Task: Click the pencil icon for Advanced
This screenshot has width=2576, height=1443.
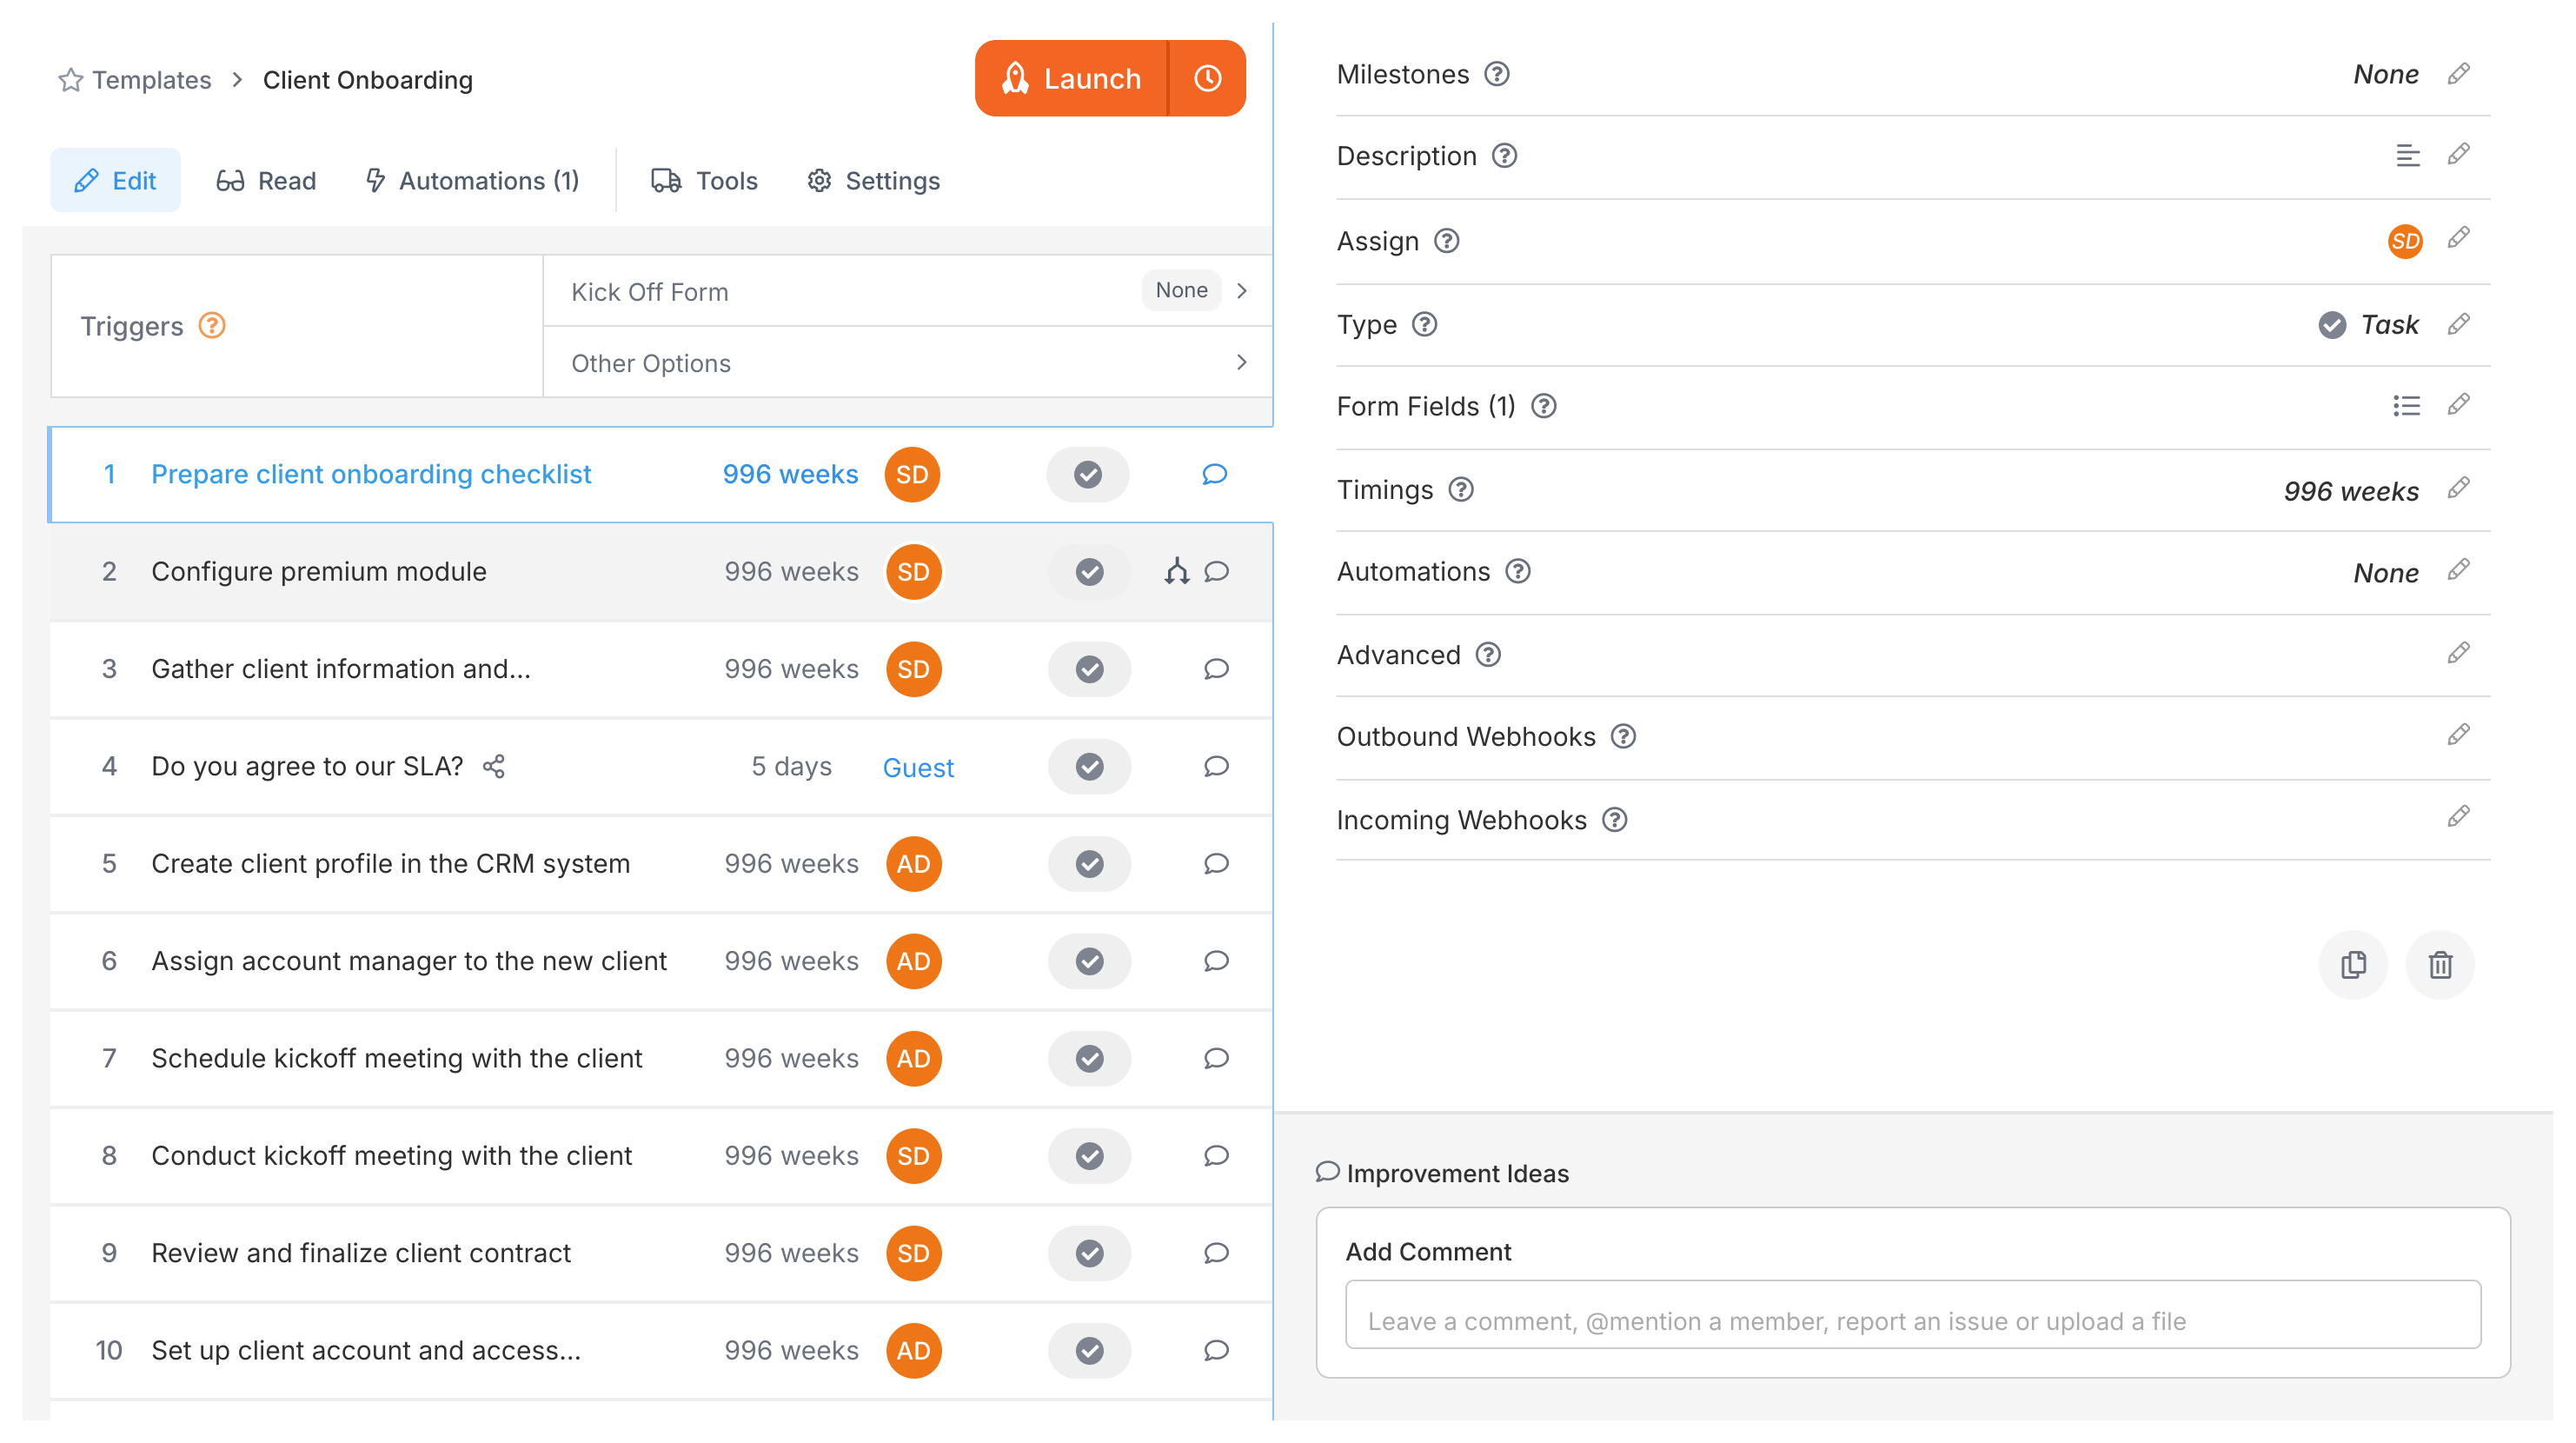Action: (2459, 654)
